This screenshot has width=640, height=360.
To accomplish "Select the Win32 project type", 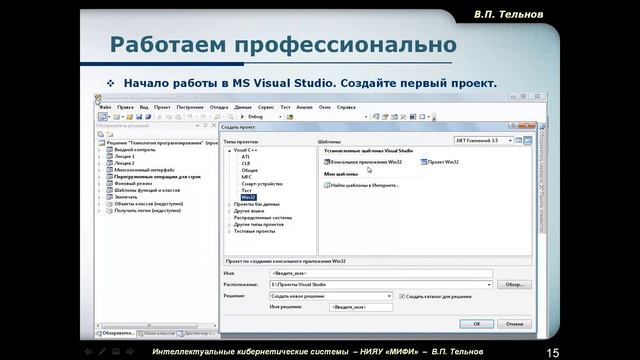I will tap(248, 197).
